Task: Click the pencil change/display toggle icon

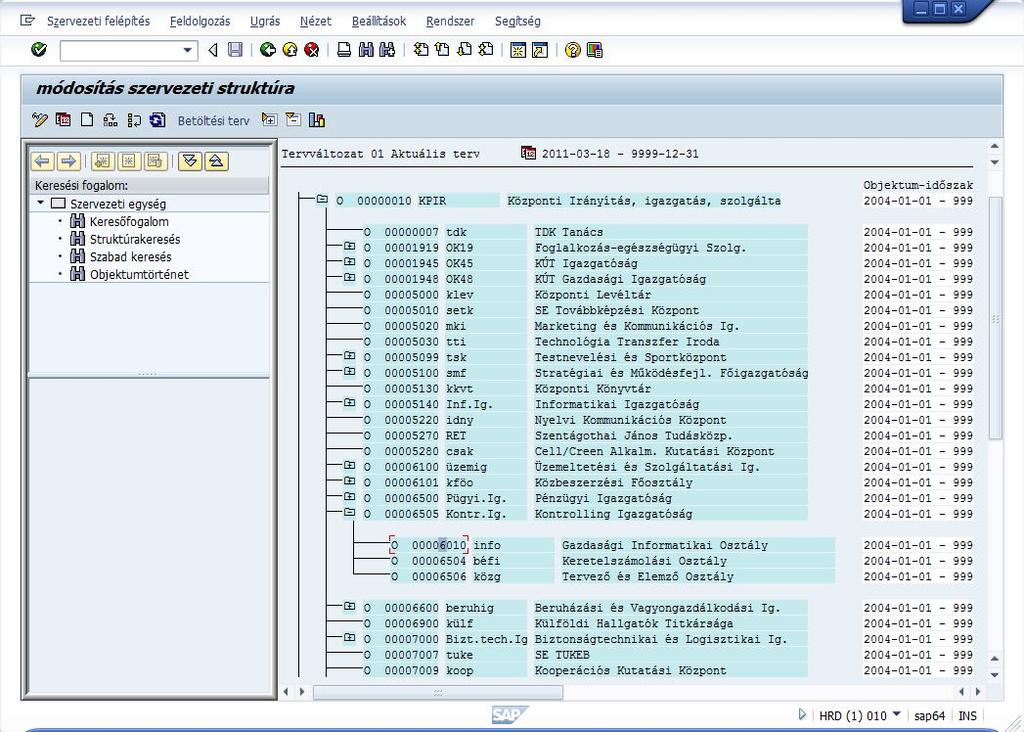Action: tap(39, 119)
